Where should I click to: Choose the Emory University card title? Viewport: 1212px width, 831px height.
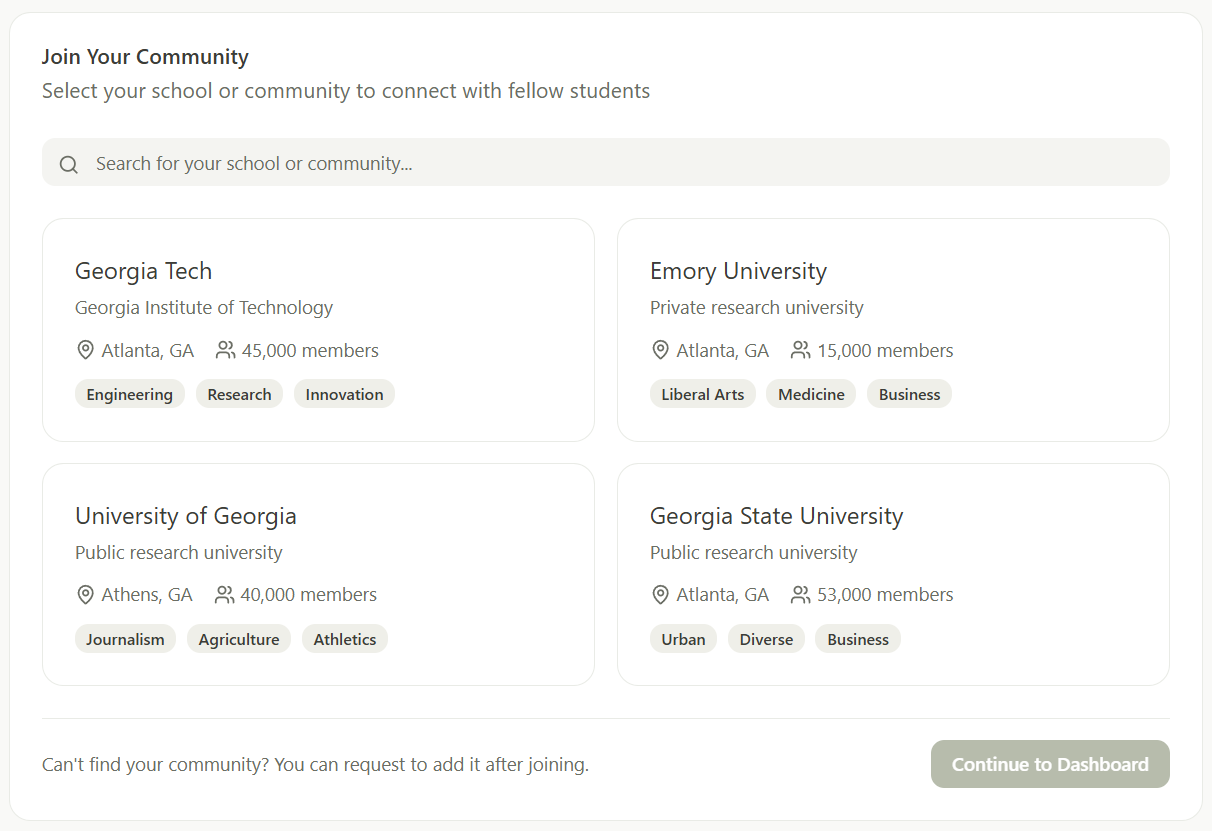pos(738,271)
